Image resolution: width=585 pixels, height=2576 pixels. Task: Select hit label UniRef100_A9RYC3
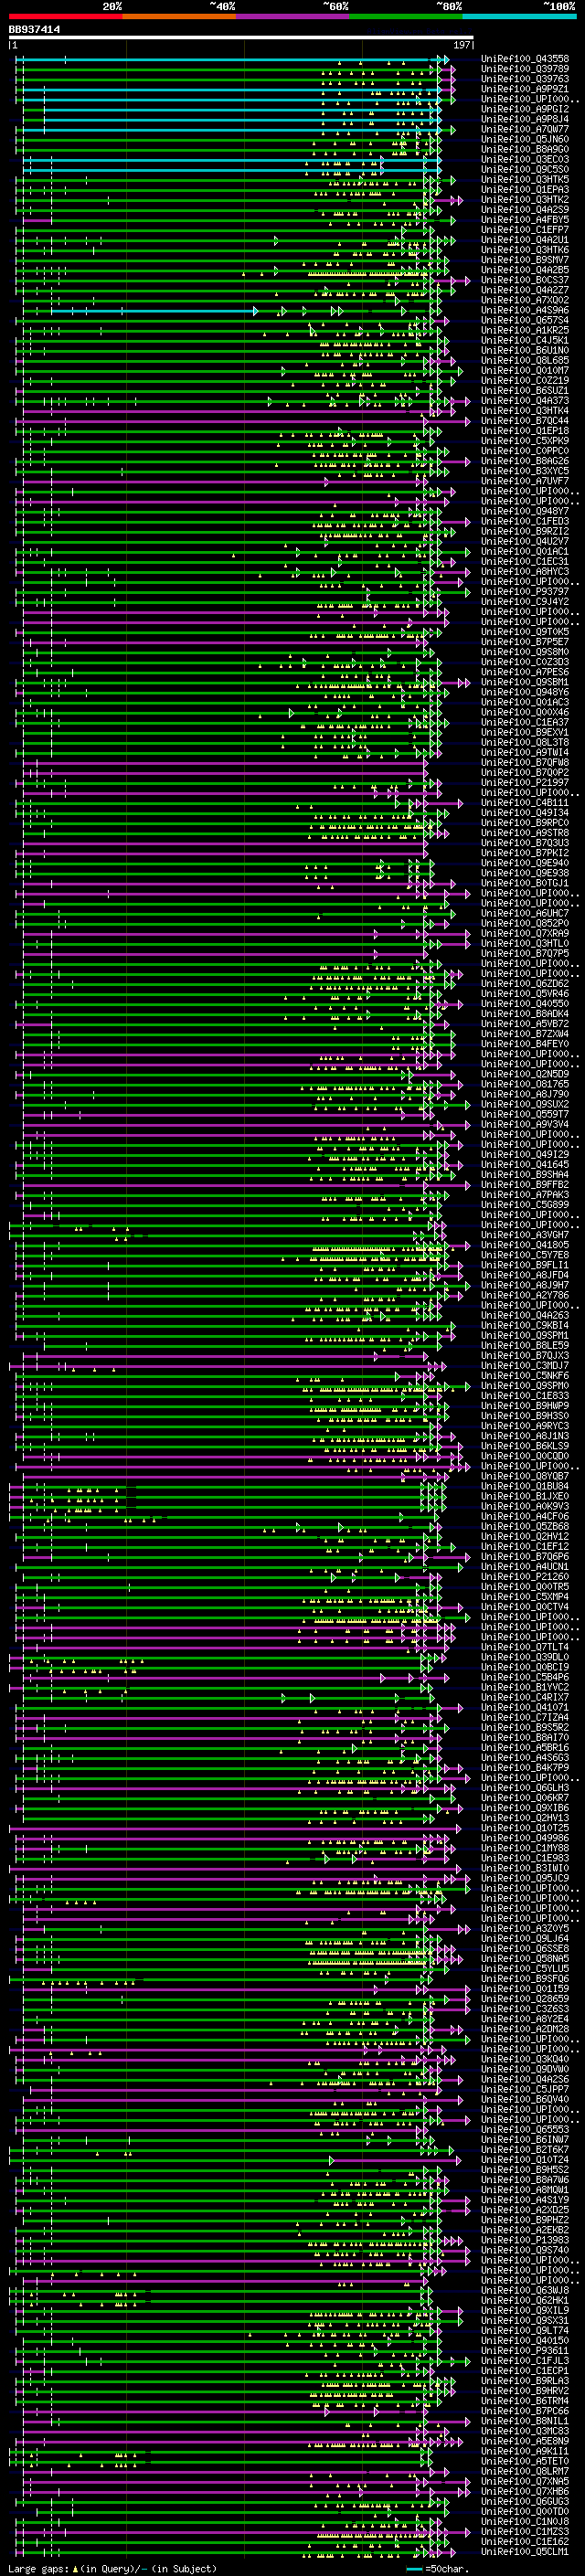point(525,1426)
